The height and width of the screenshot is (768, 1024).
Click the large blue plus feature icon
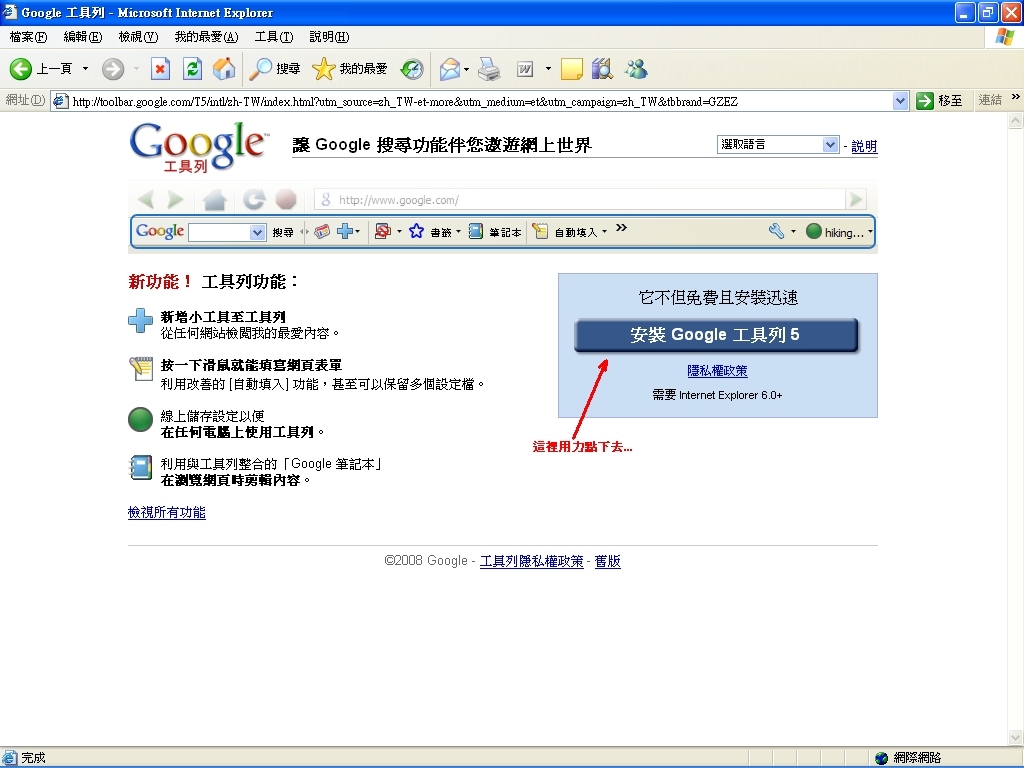pyautogui.click(x=140, y=321)
